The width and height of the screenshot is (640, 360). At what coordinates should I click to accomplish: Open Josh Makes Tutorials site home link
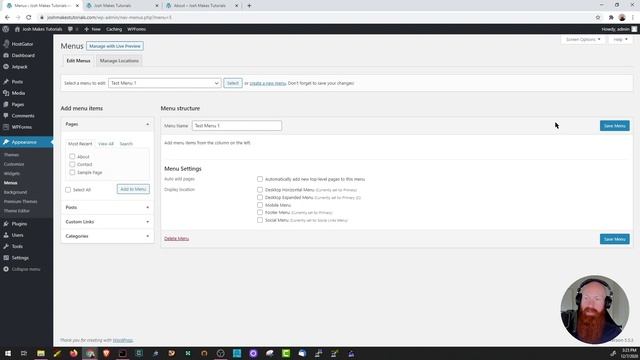tap(39, 29)
